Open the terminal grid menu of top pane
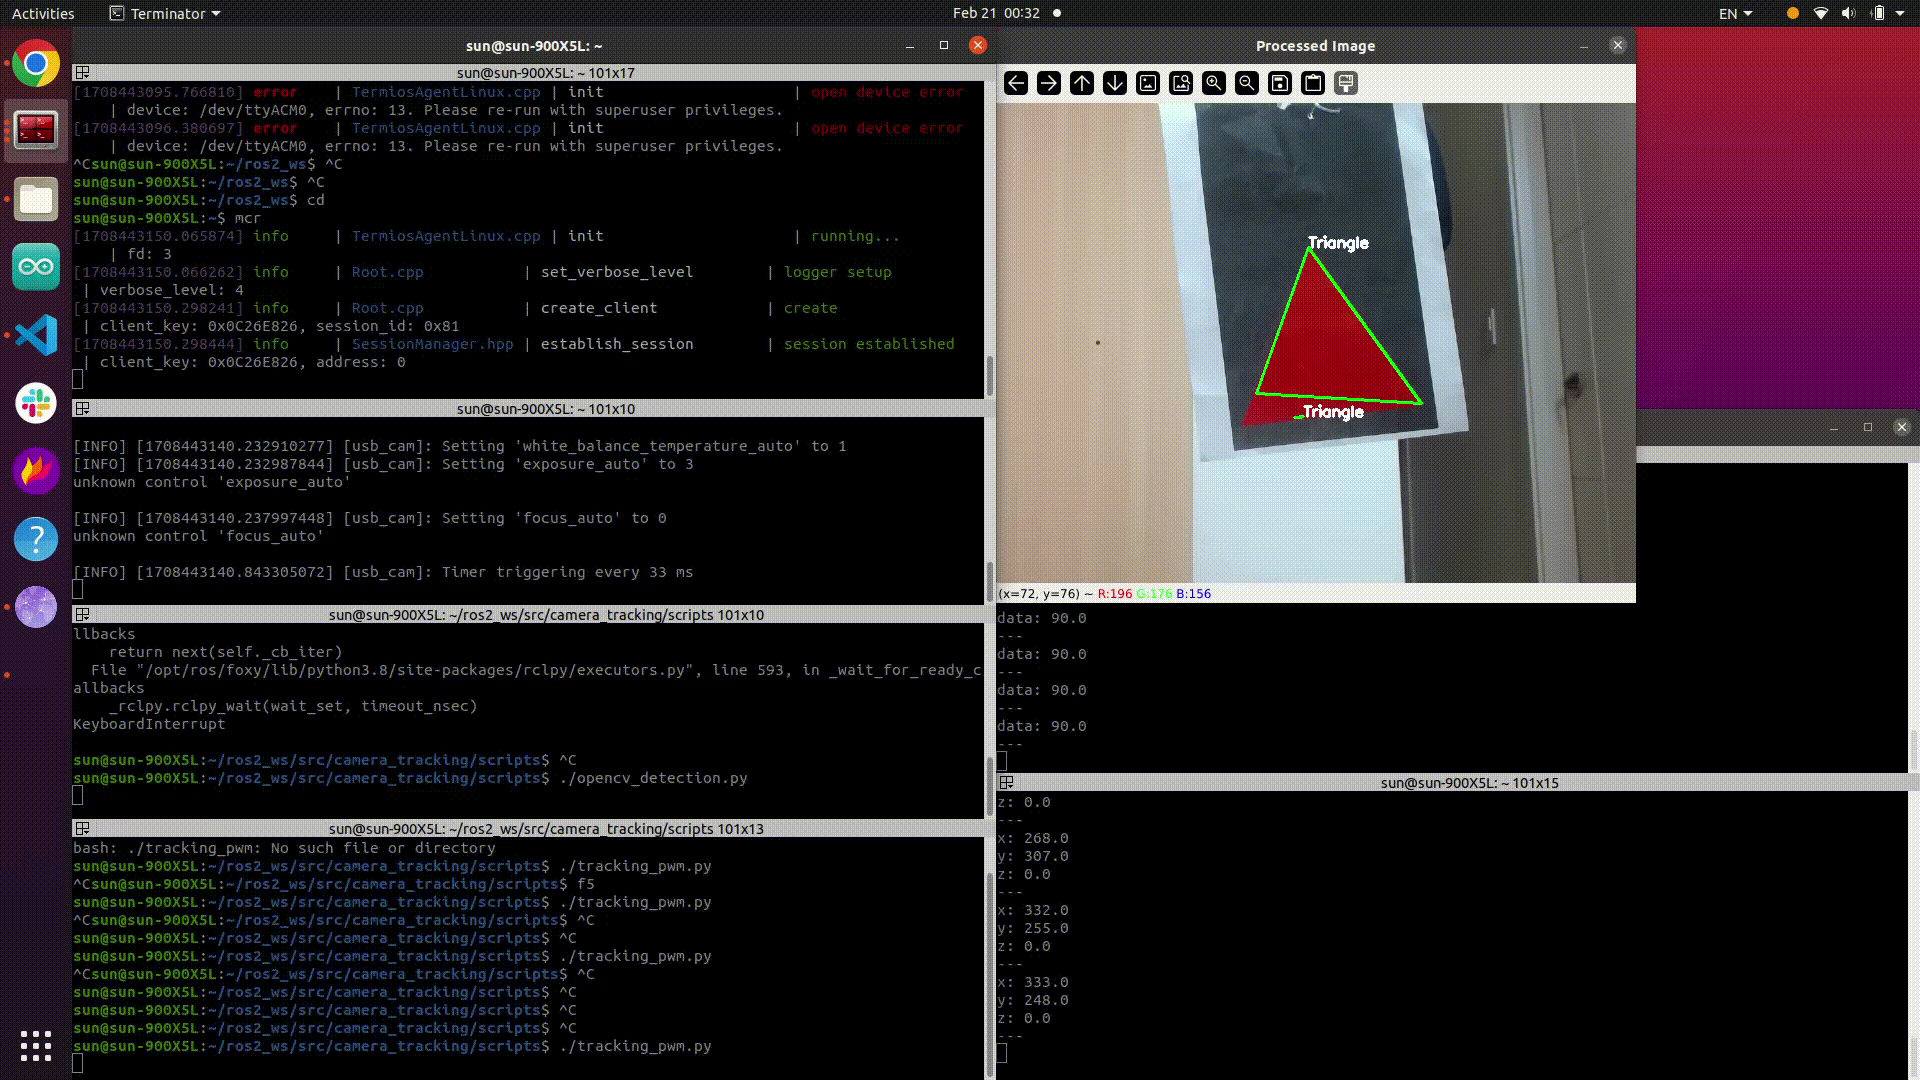The width and height of the screenshot is (1920, 1080). click(83, 72)
